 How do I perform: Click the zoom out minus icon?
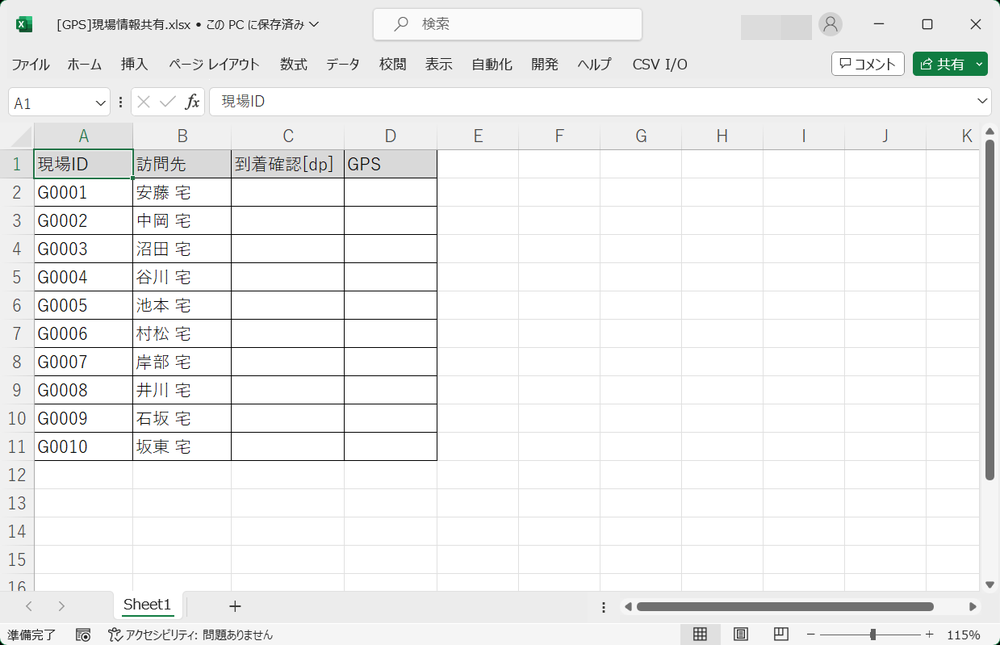[811, 635]
